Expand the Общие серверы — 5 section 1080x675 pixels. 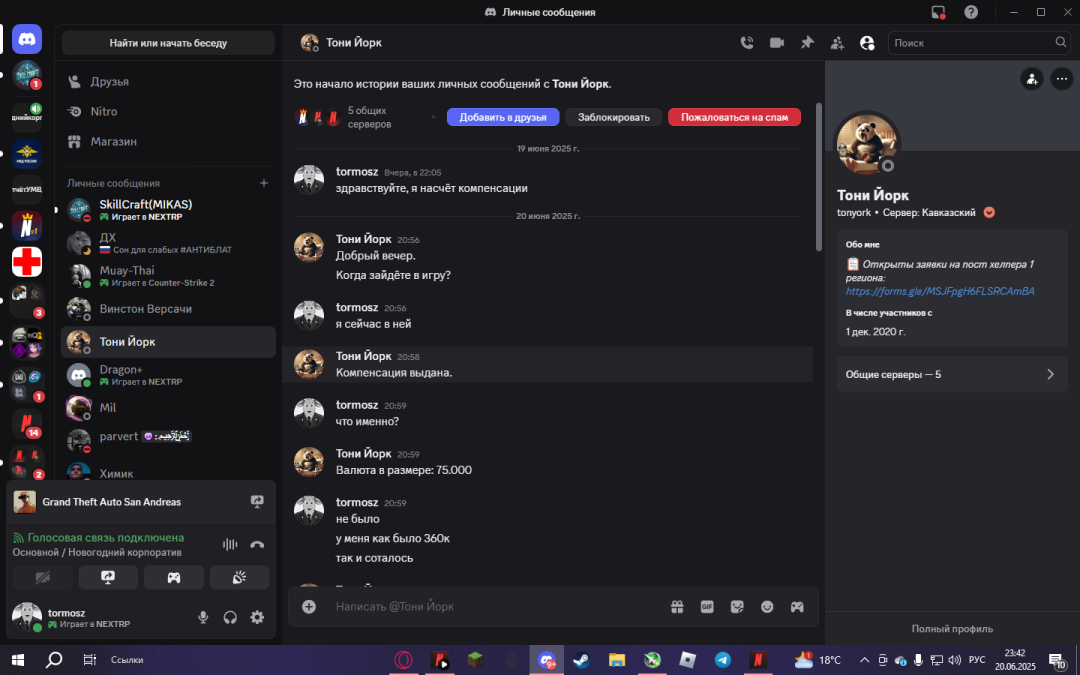[x=952, y=374]
